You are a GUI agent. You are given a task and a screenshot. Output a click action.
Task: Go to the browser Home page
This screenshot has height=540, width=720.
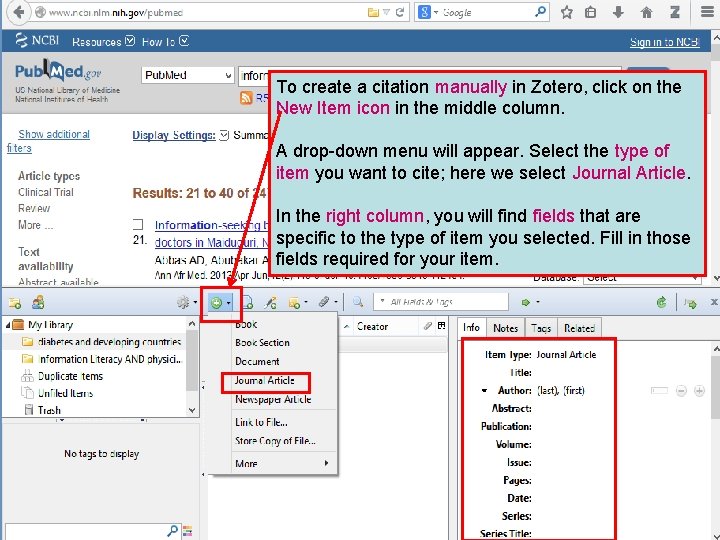[x=647, y=12]
